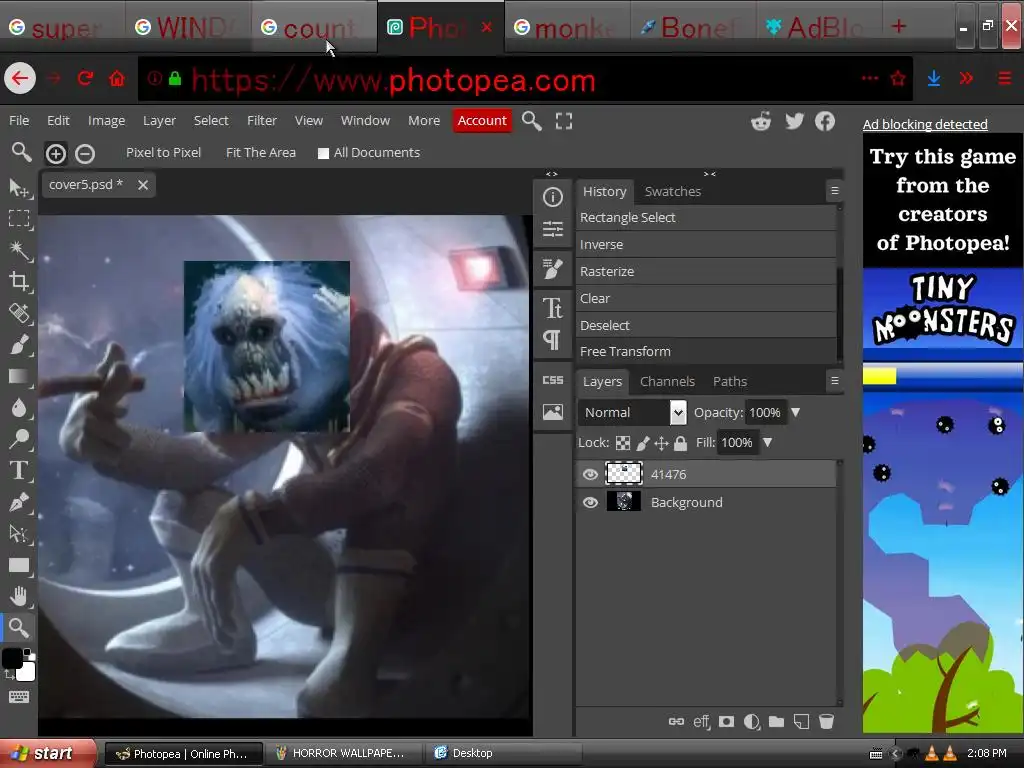
Task: Open the Layers panel options menu
Action: coord(834,381)
